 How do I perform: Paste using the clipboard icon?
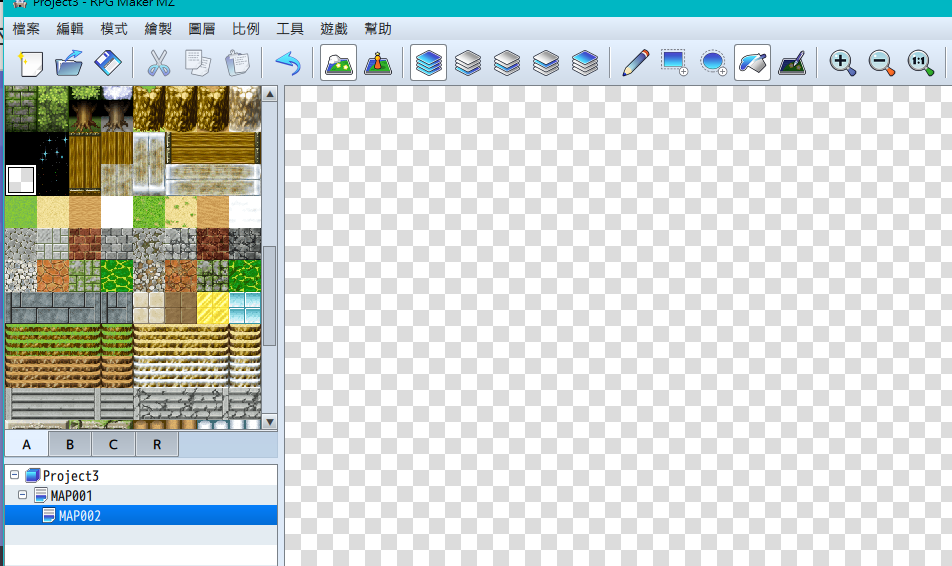point(237,63)
